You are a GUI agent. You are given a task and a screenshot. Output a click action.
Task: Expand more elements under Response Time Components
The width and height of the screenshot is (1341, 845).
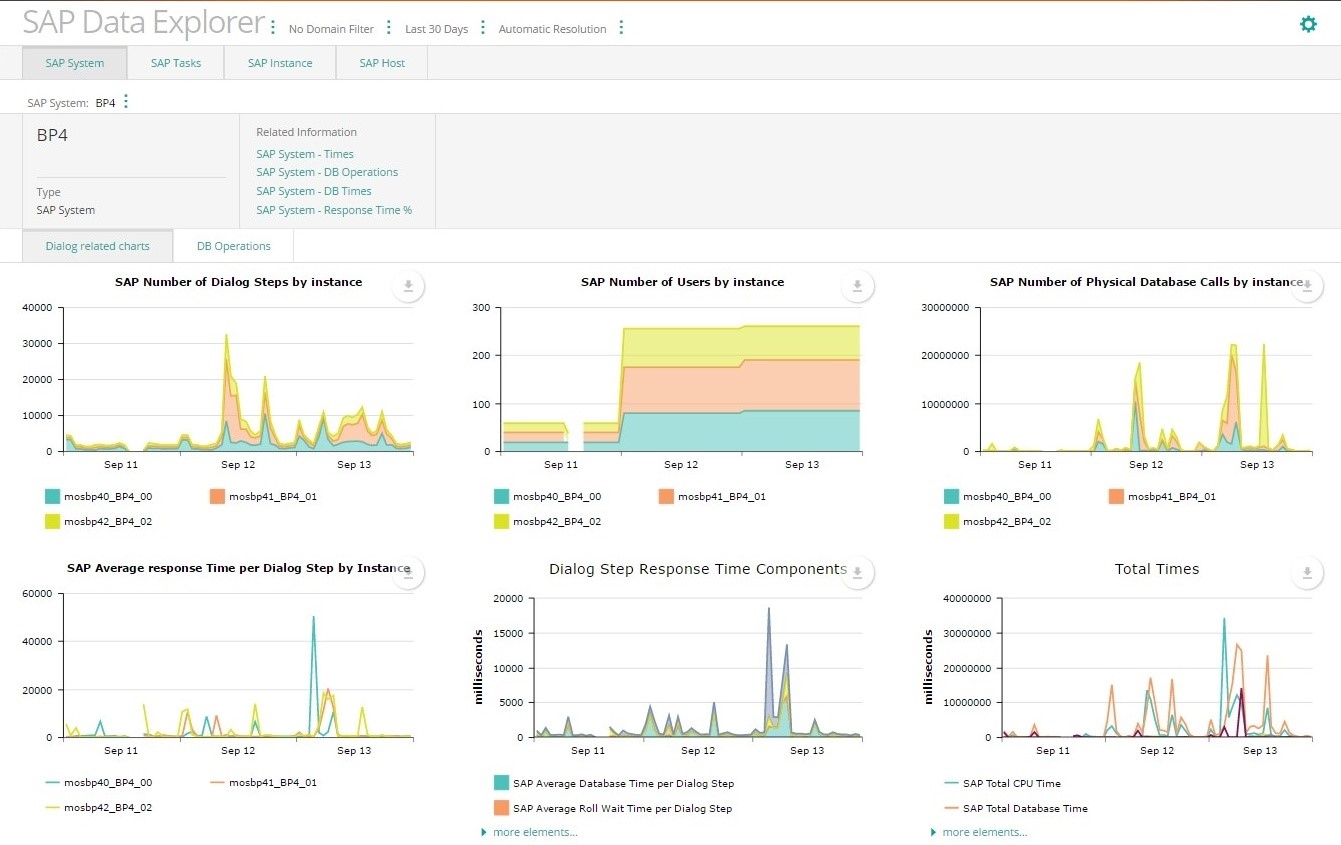530,832
